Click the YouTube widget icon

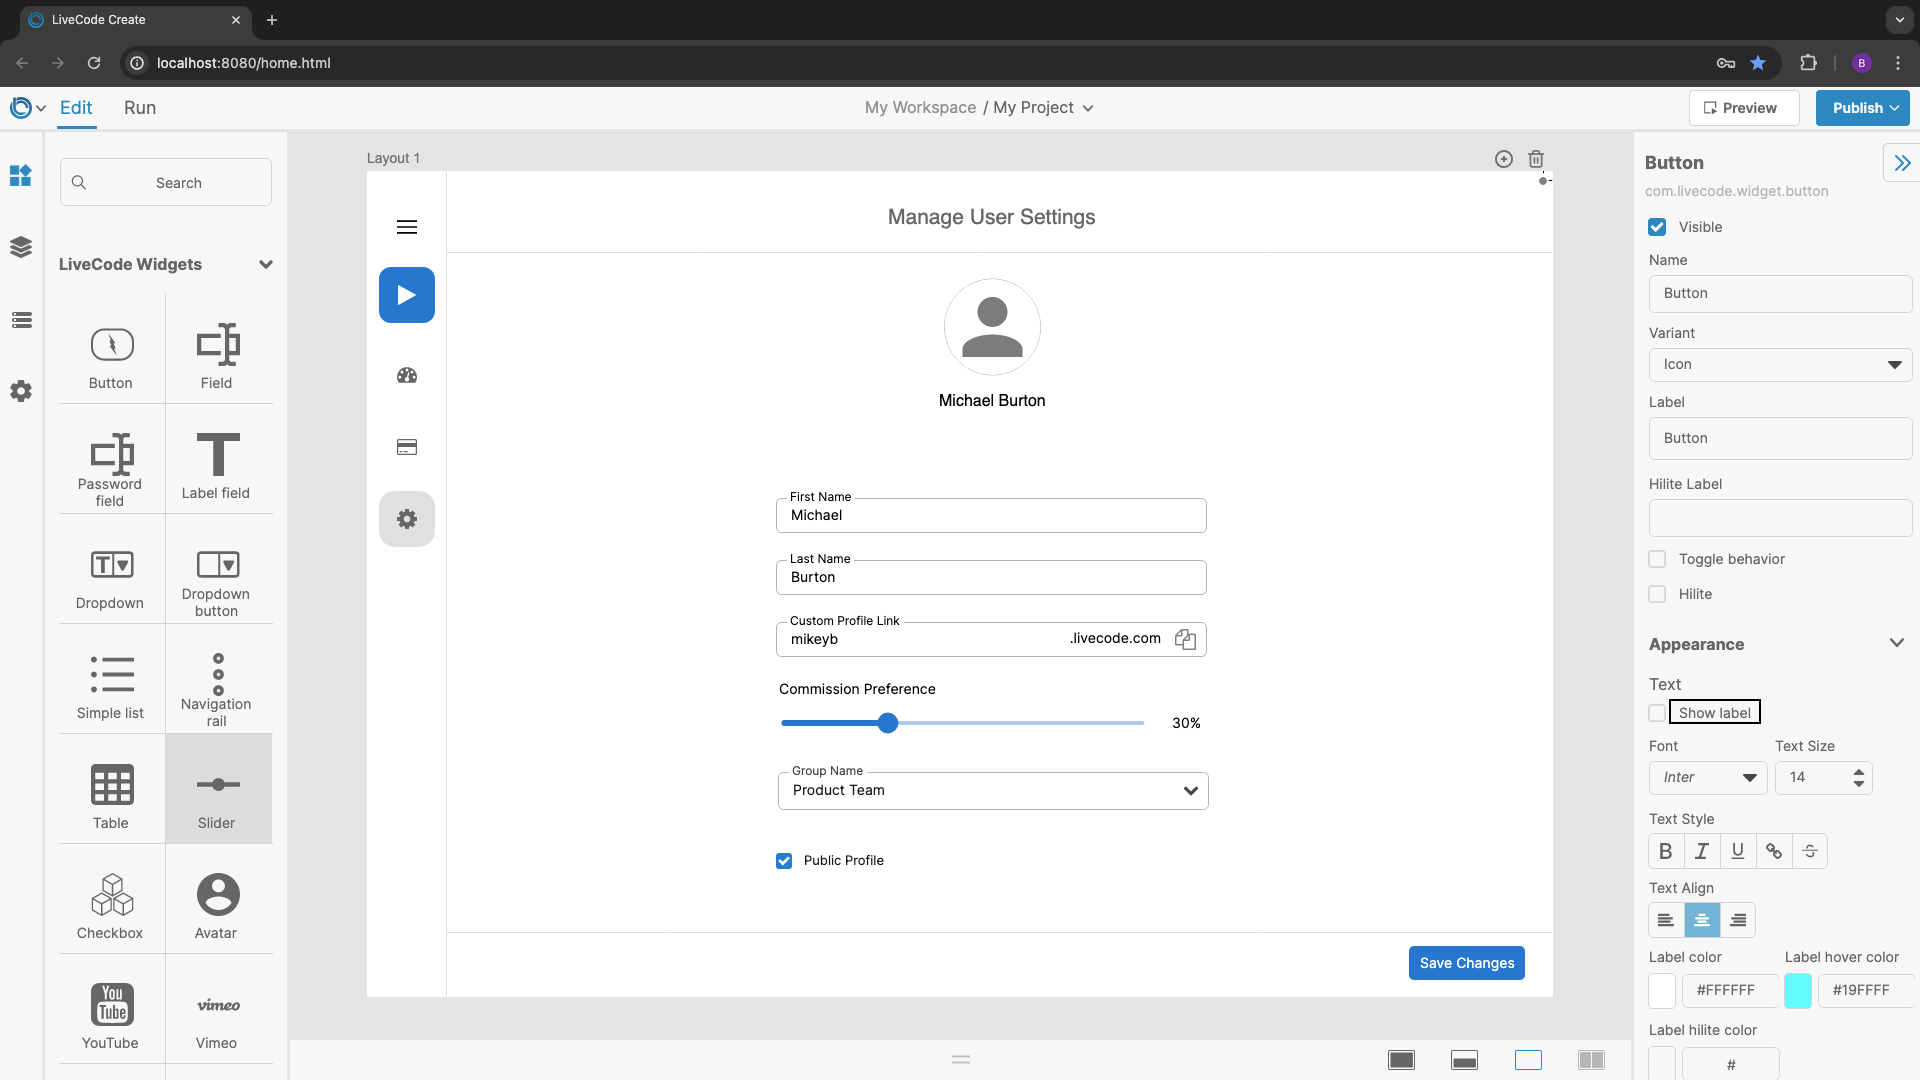coord(111,1004)
